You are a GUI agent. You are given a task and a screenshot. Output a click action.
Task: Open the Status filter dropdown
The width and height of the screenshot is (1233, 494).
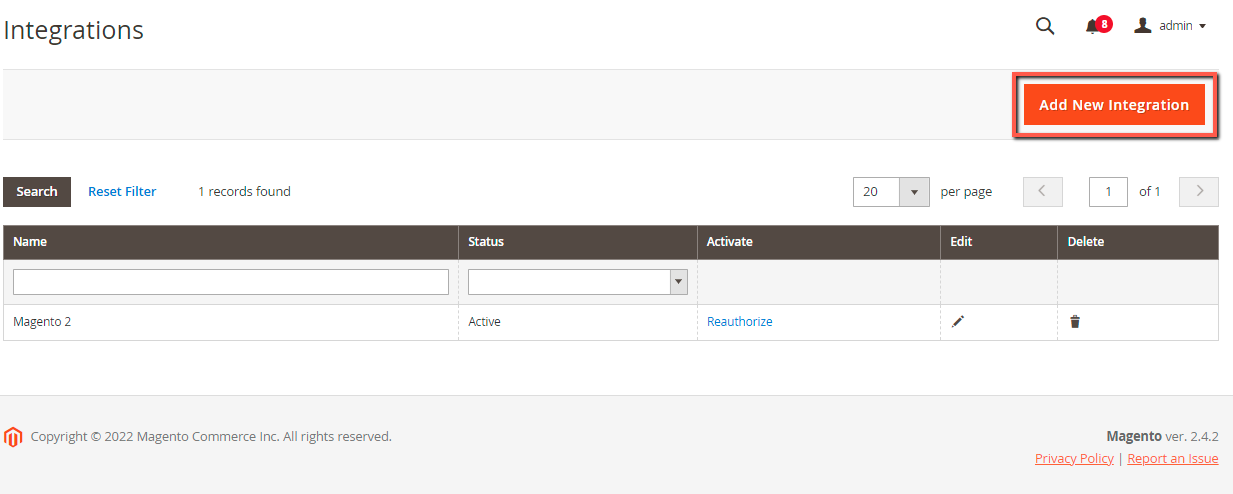[x=578, y=282]
